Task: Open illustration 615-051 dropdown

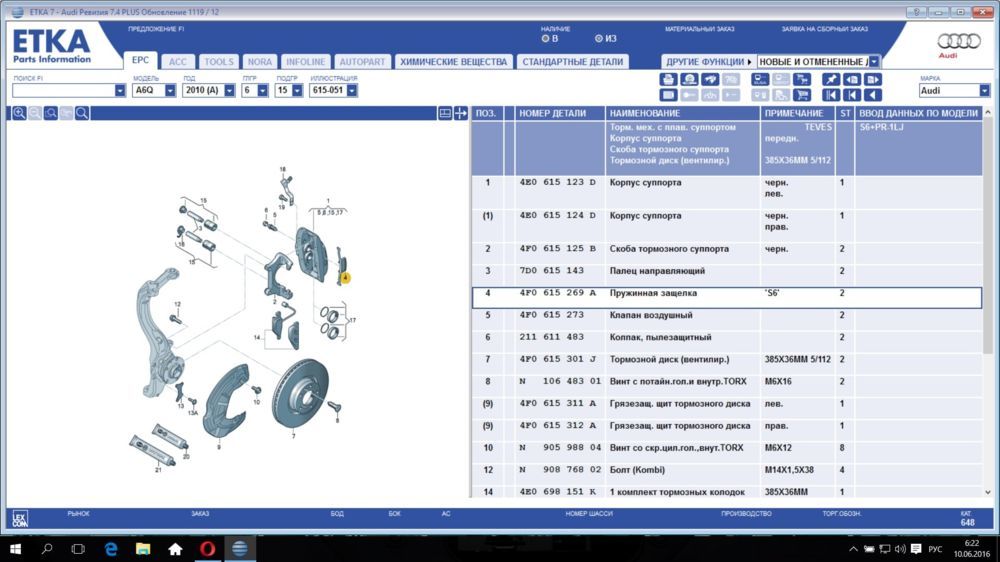Action: pos(352,91)
